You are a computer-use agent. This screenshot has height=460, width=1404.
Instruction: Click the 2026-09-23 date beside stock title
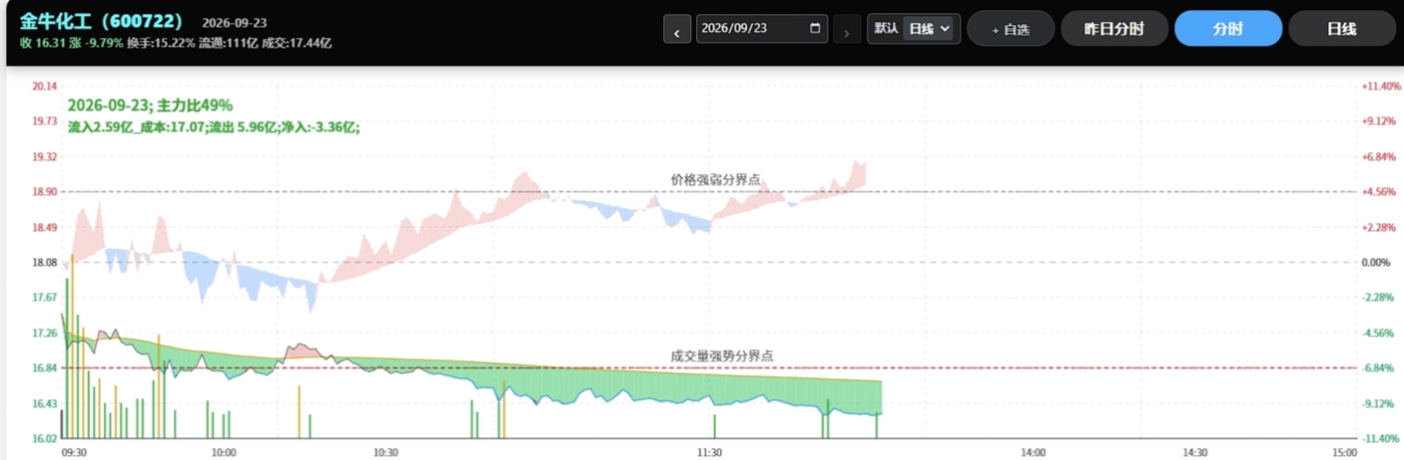click(234, 23)
